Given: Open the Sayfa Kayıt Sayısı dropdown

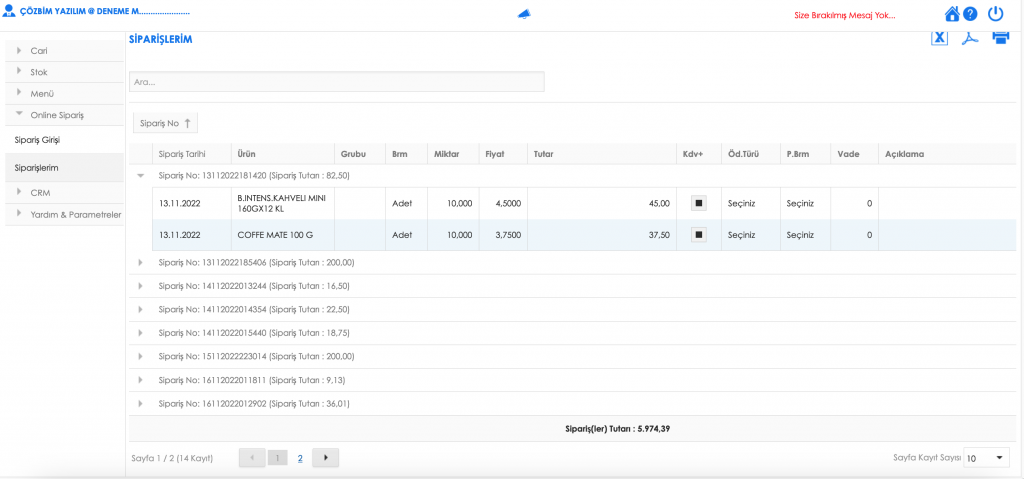Looking at the screenshot, I should pos(987,457).
